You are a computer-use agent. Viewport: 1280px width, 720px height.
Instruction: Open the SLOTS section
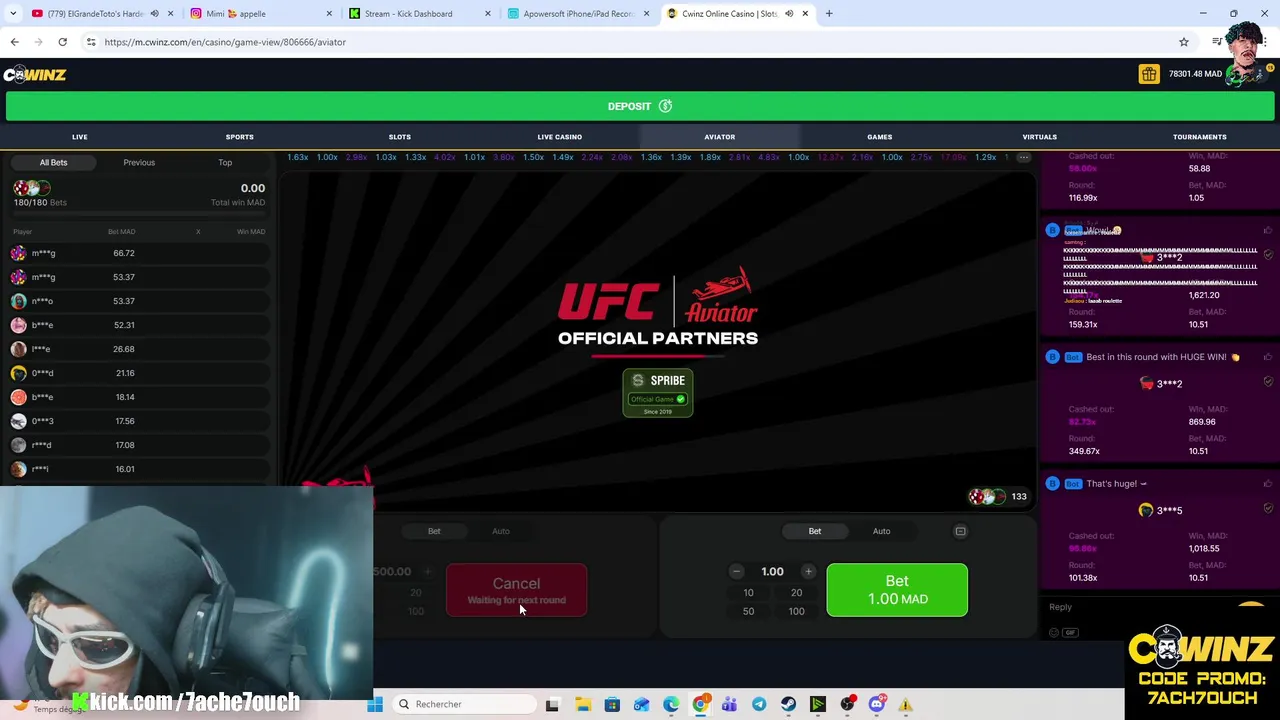(x=400, y=137)
